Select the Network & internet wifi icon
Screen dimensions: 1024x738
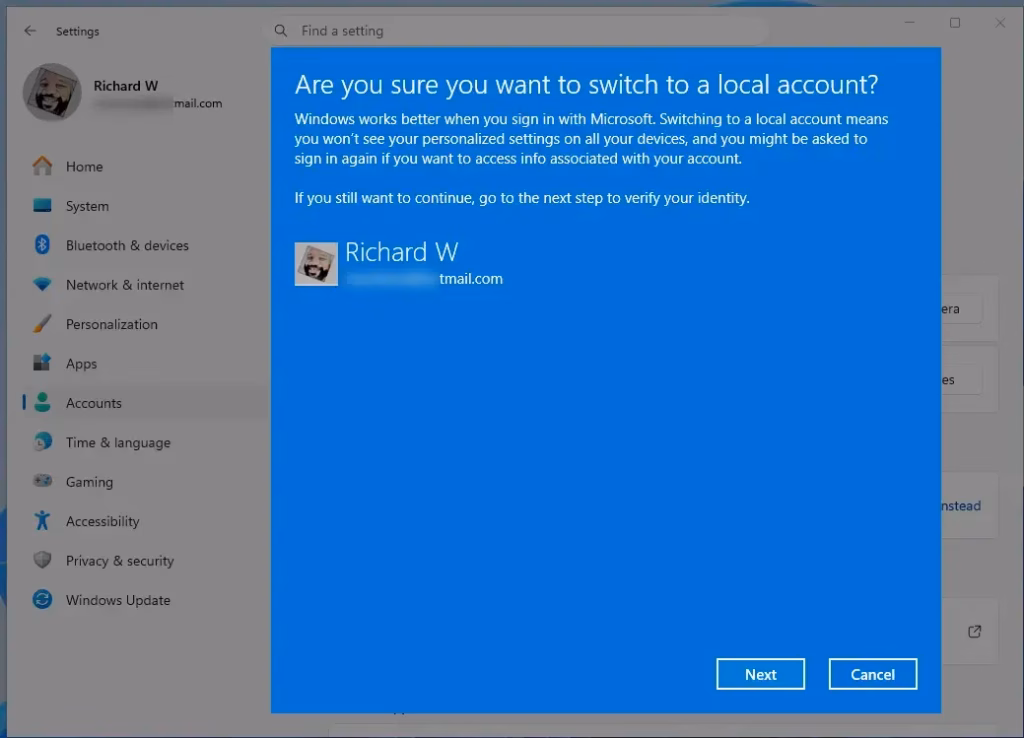click(42, 285)
